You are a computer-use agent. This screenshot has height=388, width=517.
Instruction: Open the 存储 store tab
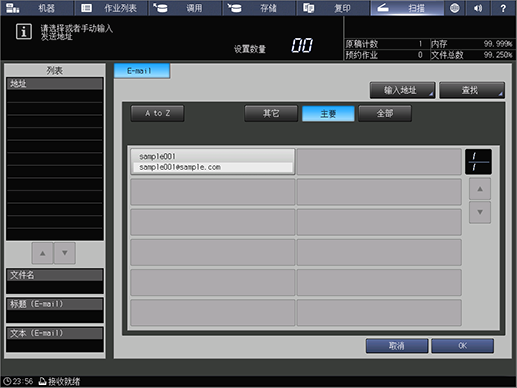(259, 8)
